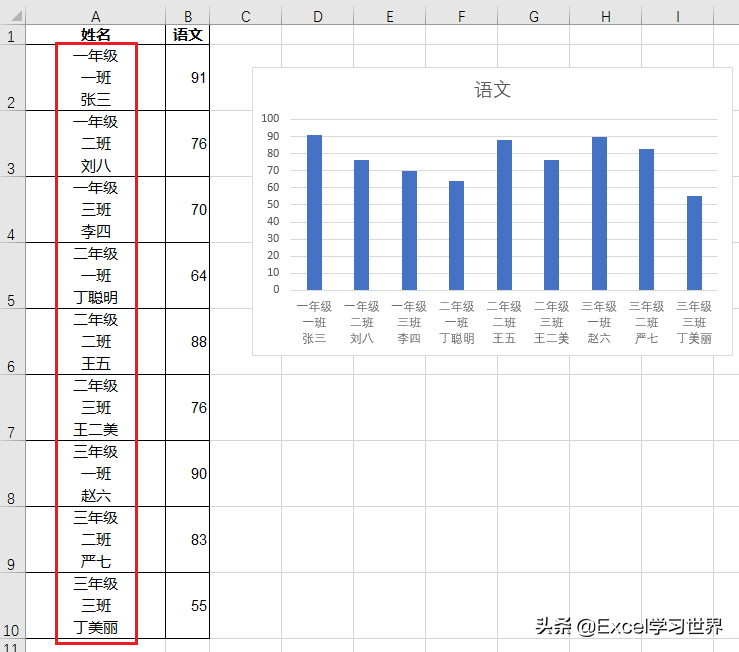The width and height of the screenshot is (739, 652).
Task: Select row 4 header
Action: (x=13, y=210)
